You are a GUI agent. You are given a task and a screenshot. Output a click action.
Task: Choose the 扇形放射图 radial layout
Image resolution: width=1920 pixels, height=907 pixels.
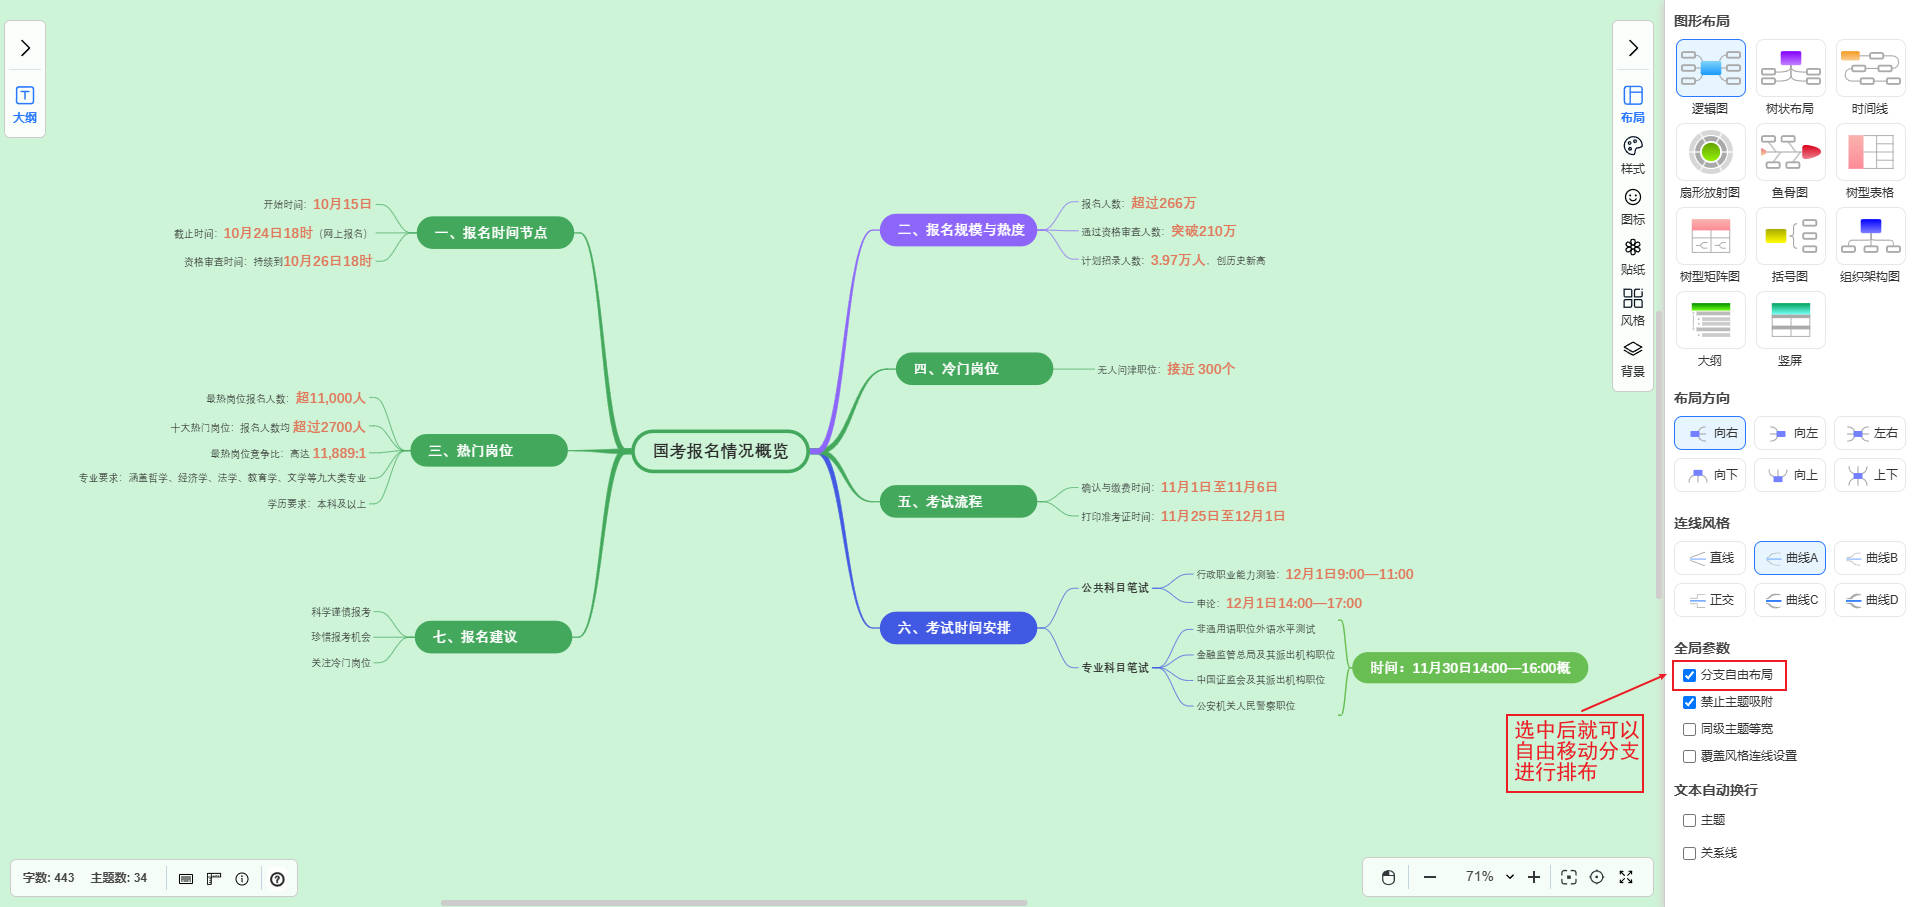(1710, 153)
